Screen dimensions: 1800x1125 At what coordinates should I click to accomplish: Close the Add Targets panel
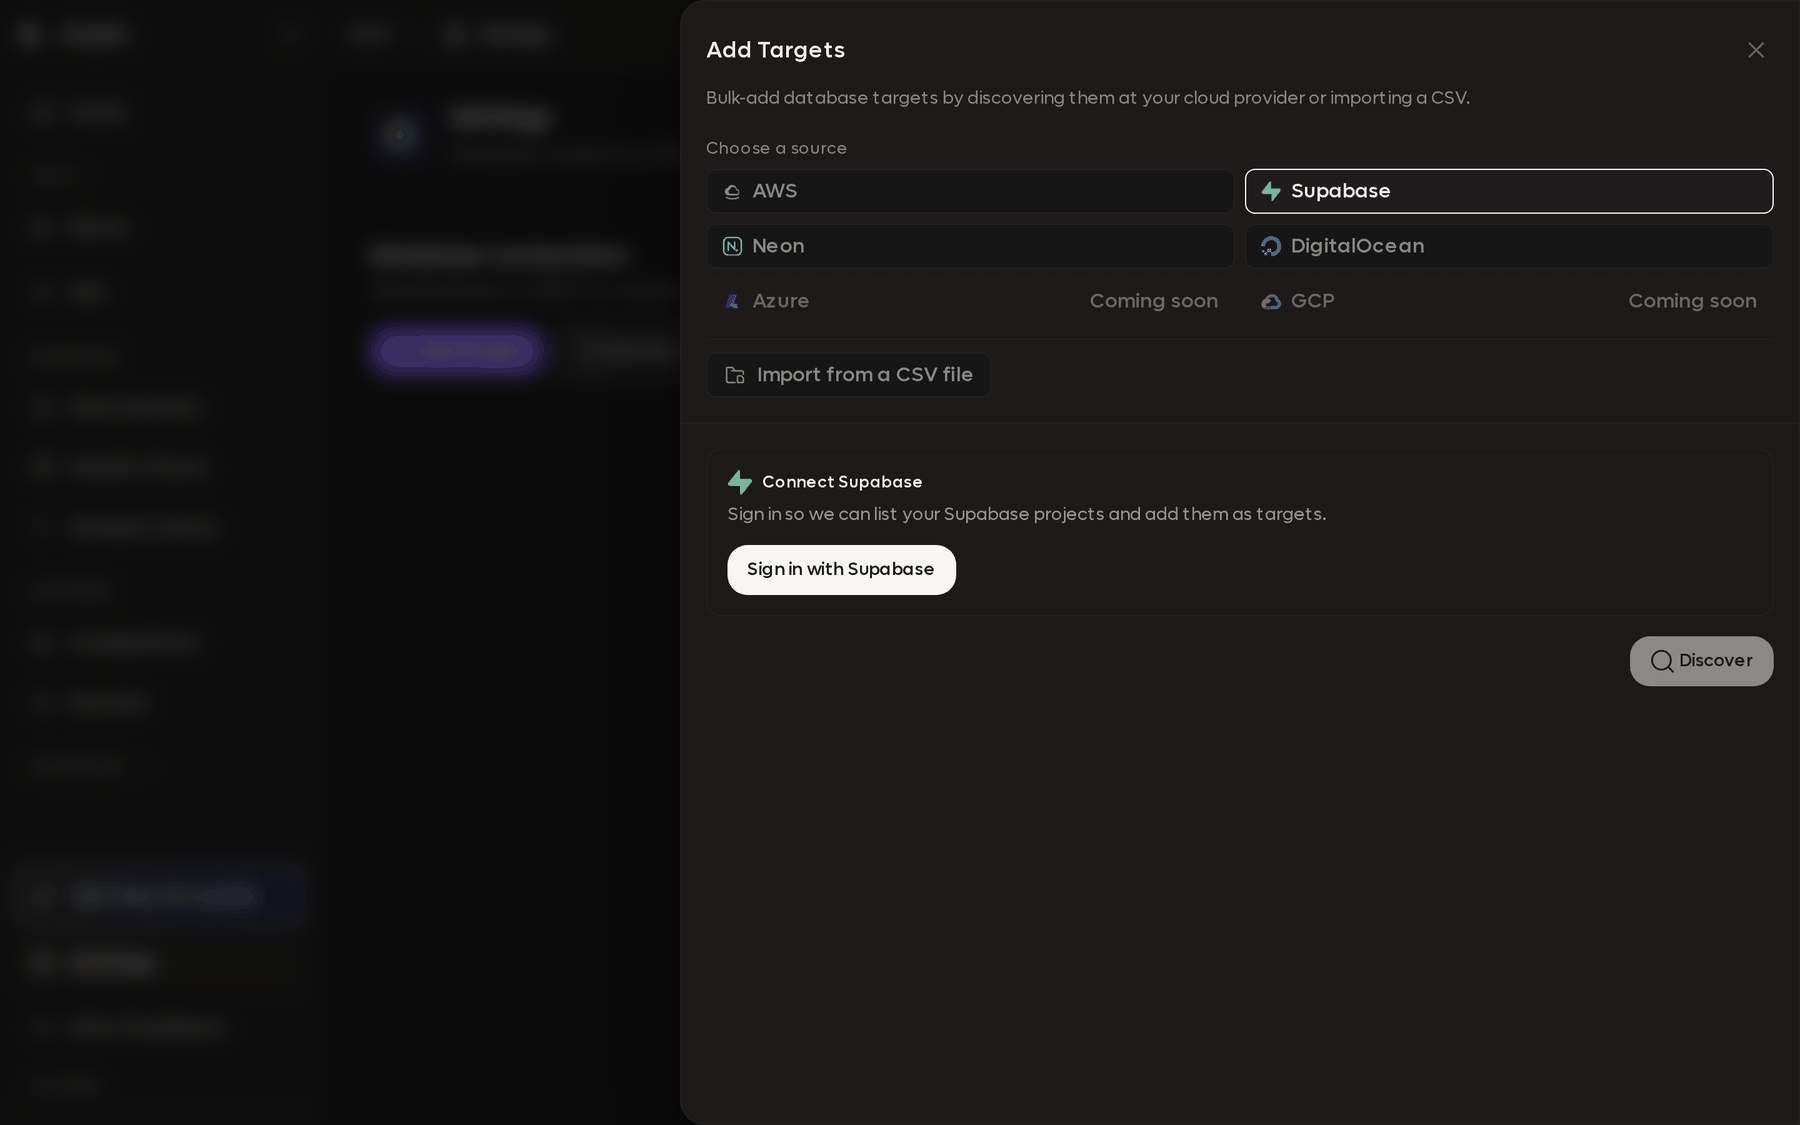1755,50
